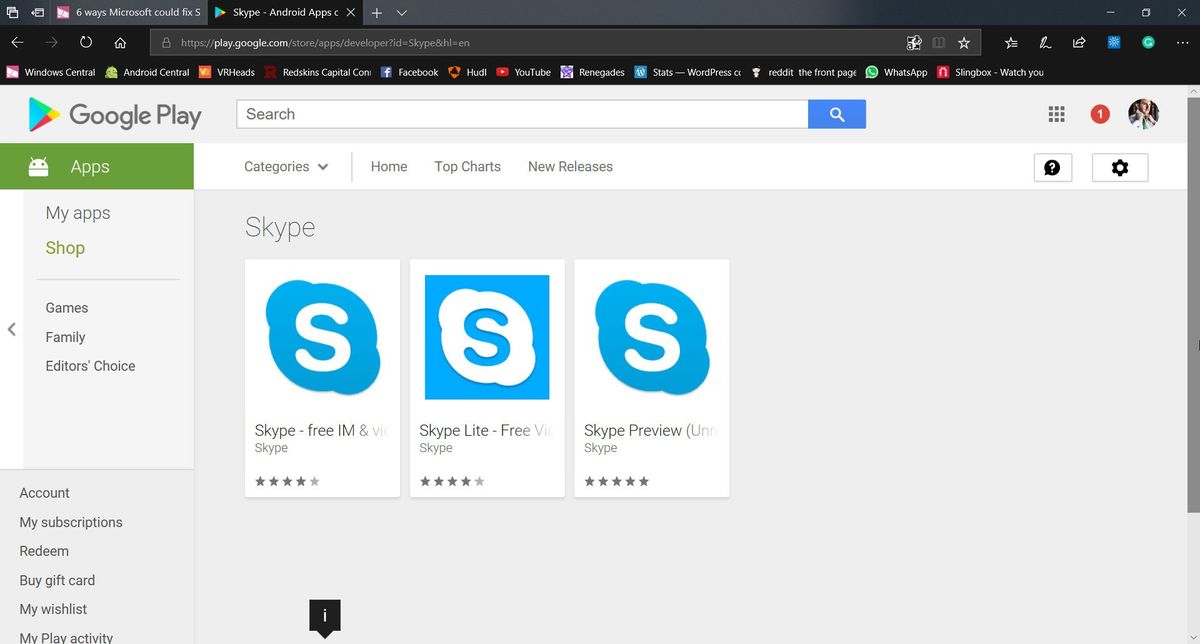Open the Edge more options ellipsis menu
1200x644 pixels.
coord(1183,42)
